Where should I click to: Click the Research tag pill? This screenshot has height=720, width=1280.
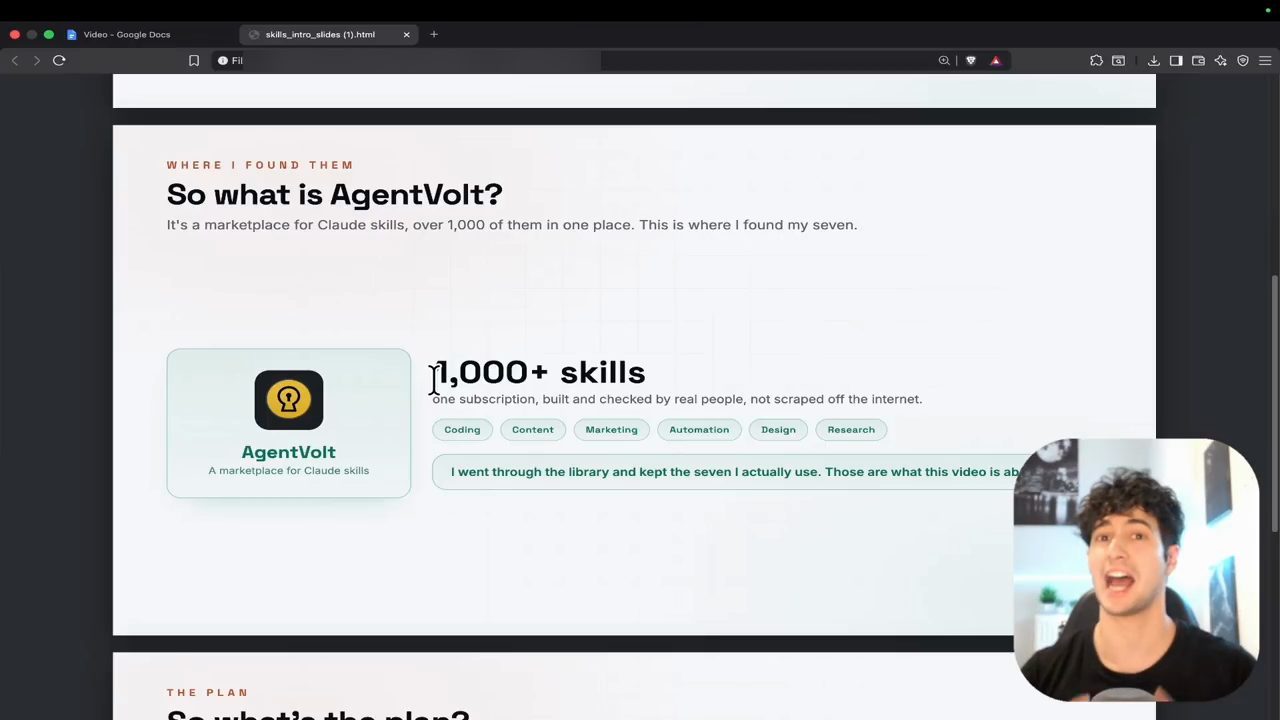point(851,430)
